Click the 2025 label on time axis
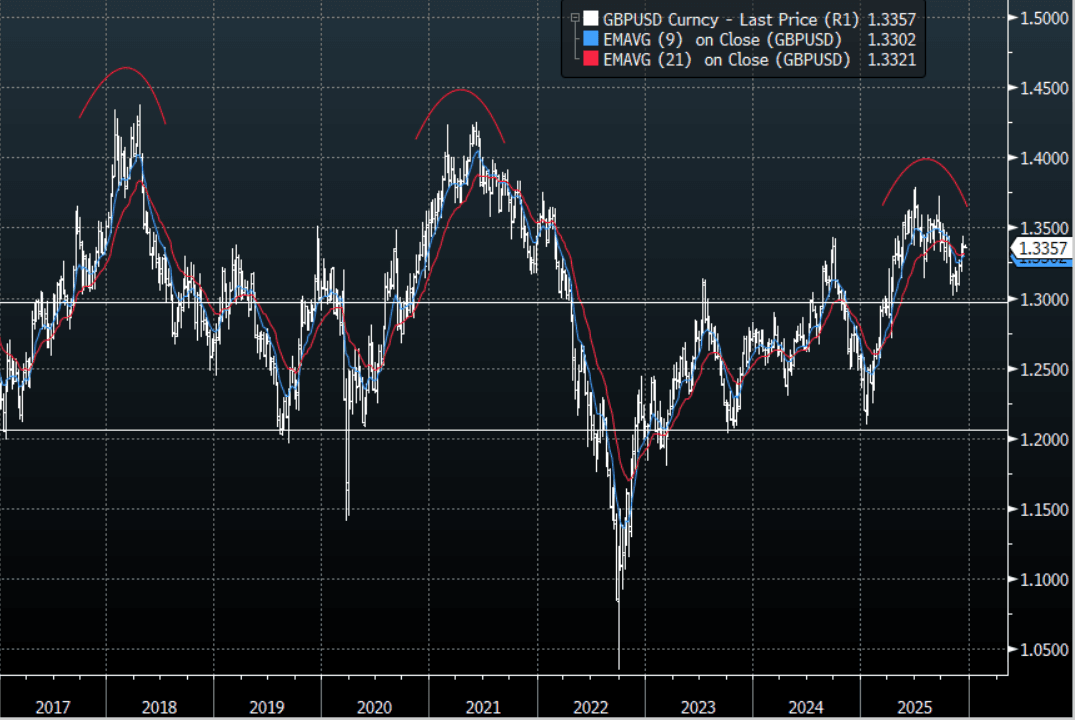Image resolution: width=1075 pixels, height=720 pixels. coord(914,707)
